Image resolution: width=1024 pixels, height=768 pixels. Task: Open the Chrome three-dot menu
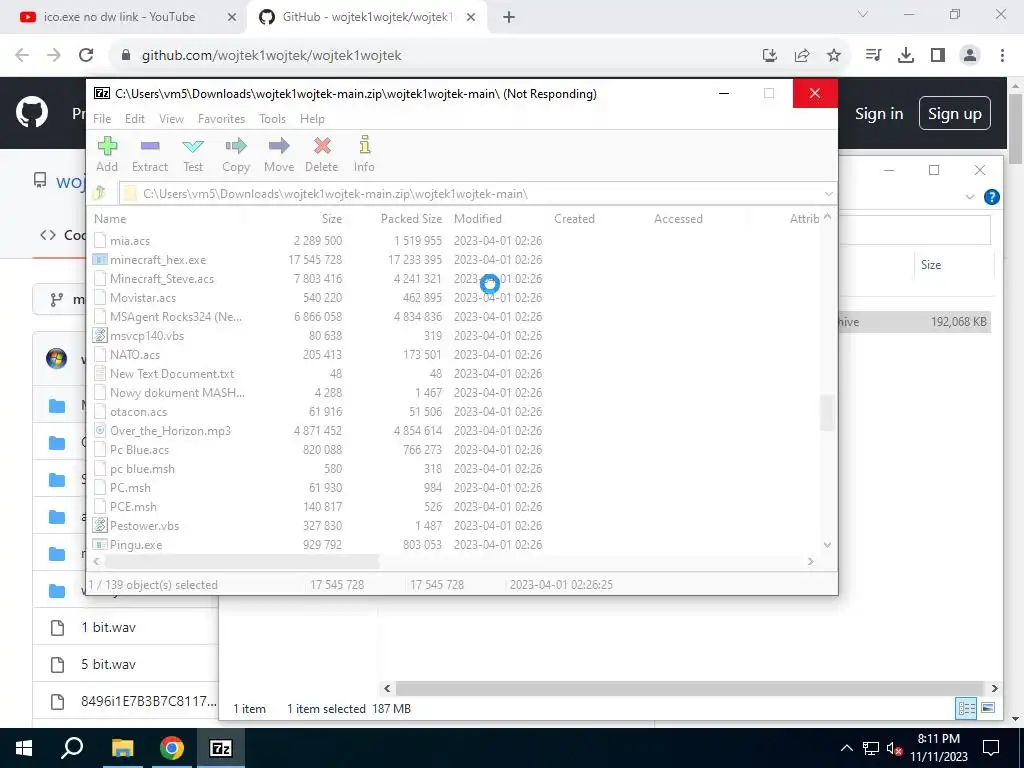pyautogui.click(x=1002, y=56)
